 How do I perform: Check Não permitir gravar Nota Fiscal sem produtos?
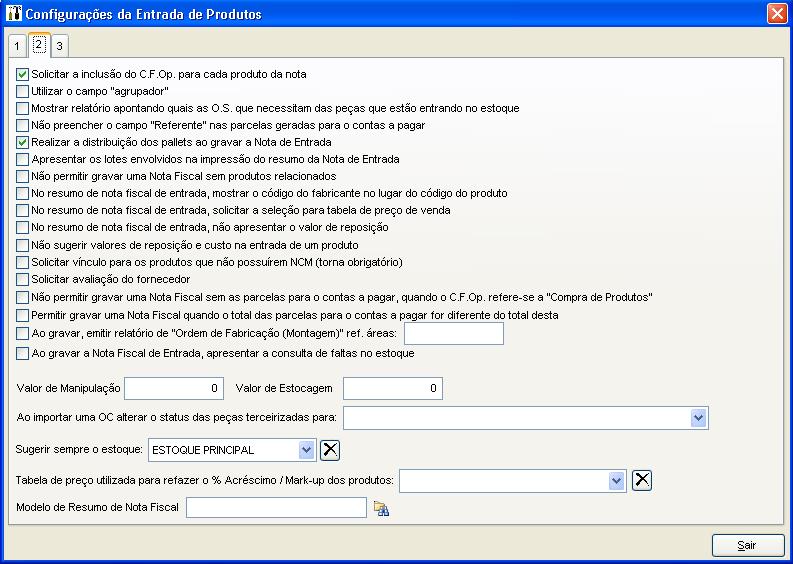pyautogui.click(x=22, y=177)
